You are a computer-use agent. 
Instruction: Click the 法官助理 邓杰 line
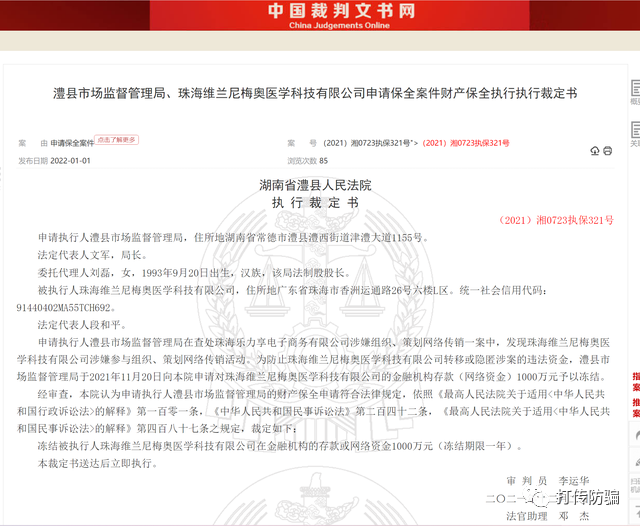tap(547, 516)
